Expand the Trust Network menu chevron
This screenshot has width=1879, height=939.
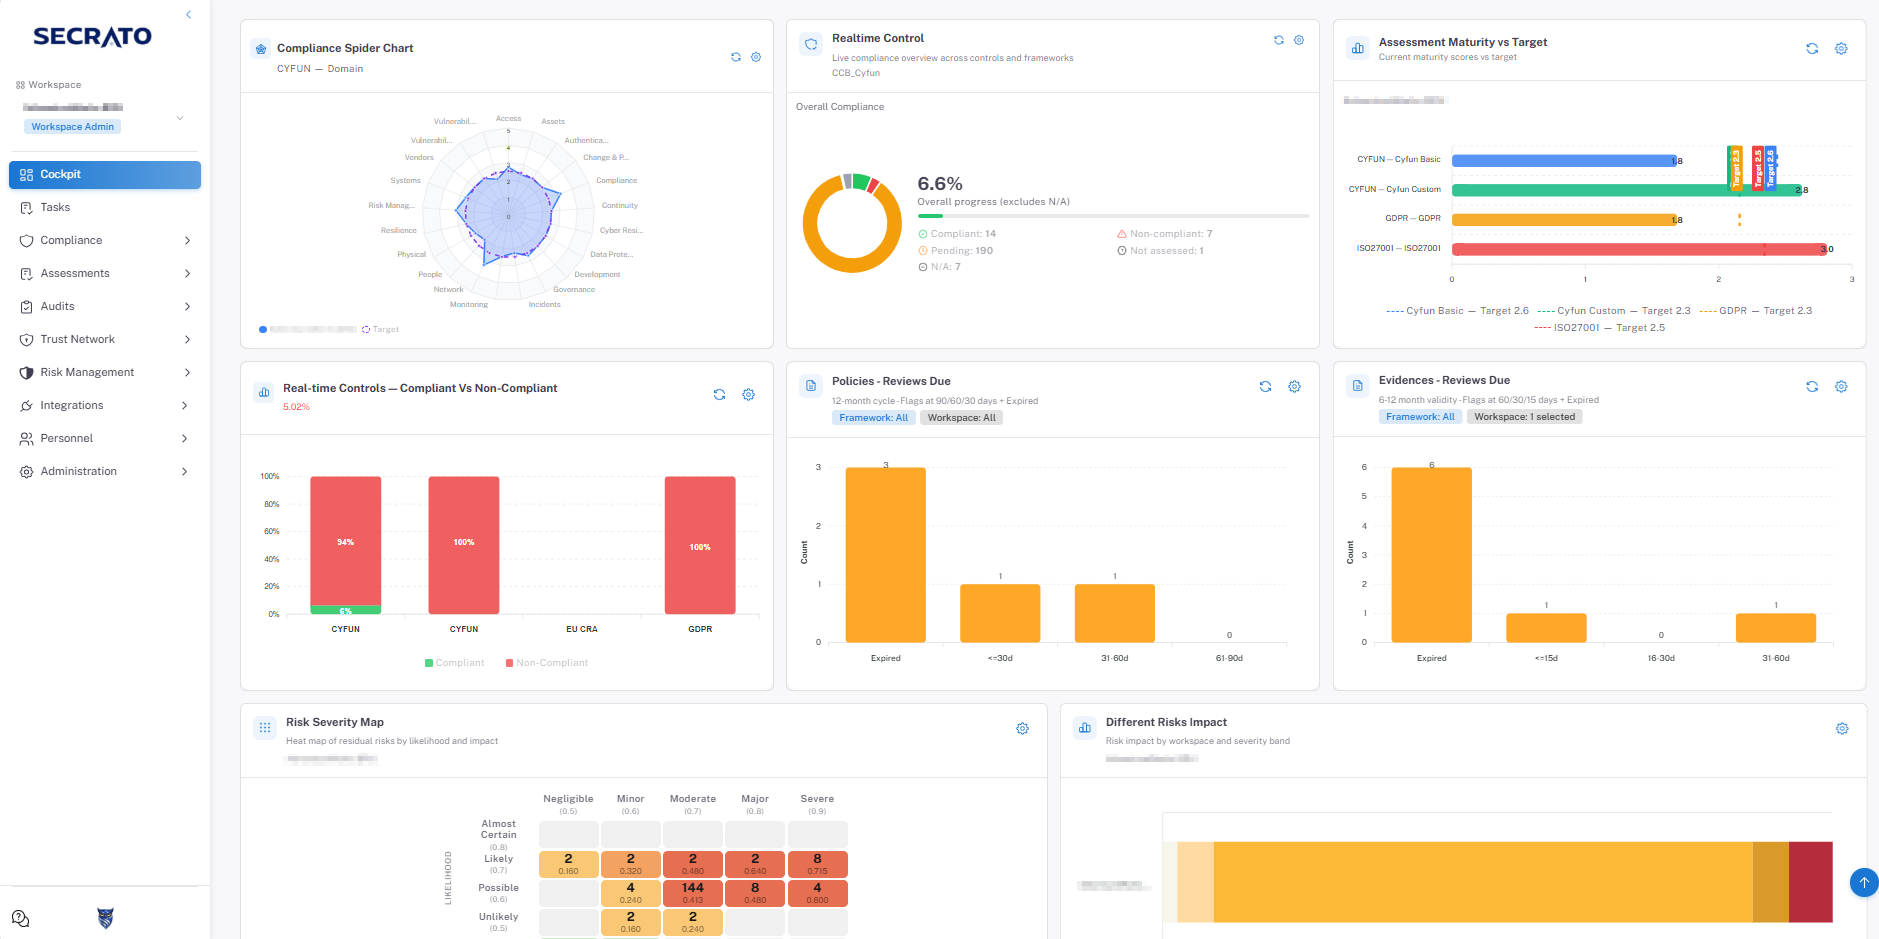(x=187, y=340)
